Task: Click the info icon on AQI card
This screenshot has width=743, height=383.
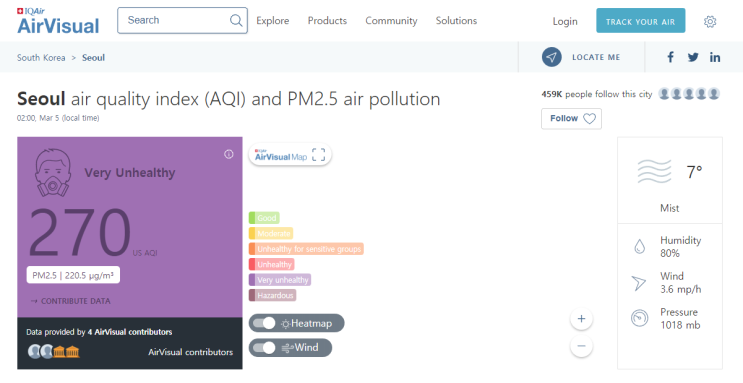Action: pos(228,154)
